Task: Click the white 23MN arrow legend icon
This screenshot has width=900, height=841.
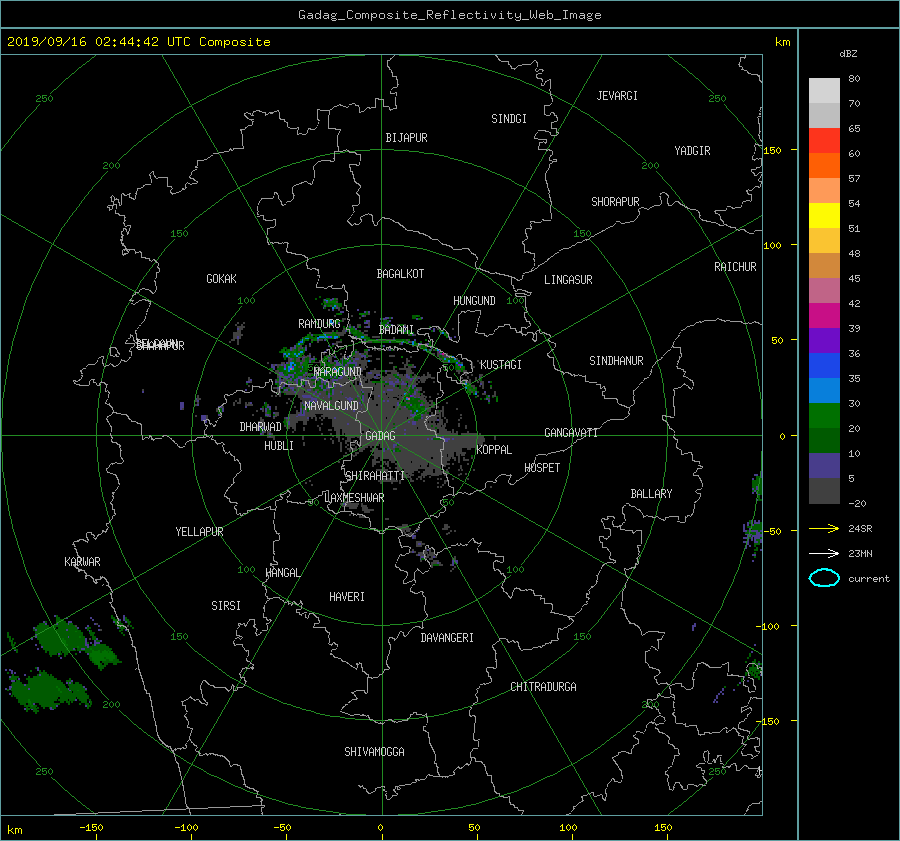Action: (x=824, y=553)
